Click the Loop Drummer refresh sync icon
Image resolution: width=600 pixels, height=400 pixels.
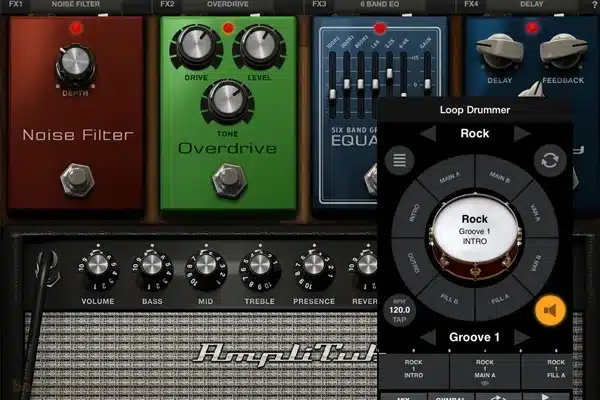pyautogui.click(x=548, y=159)
